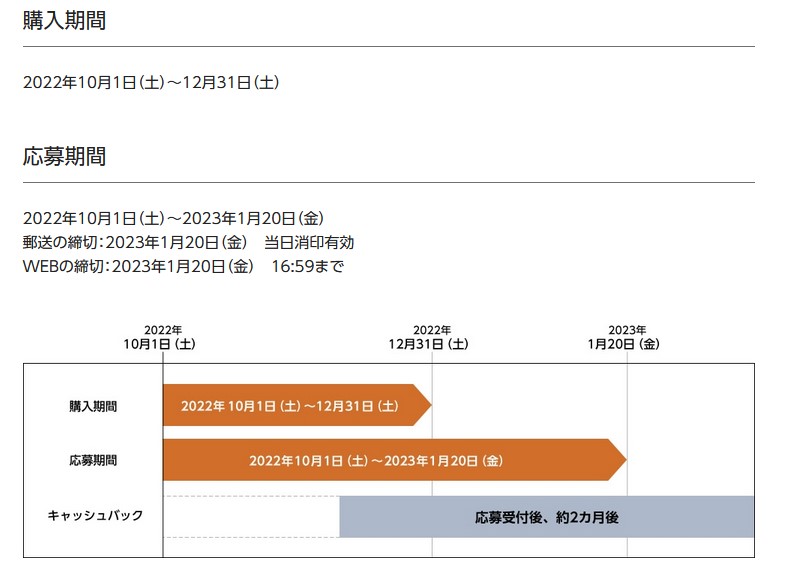
Task: Click the orange 応募期間 arrow bar
Action: click(x=395, y=460)
